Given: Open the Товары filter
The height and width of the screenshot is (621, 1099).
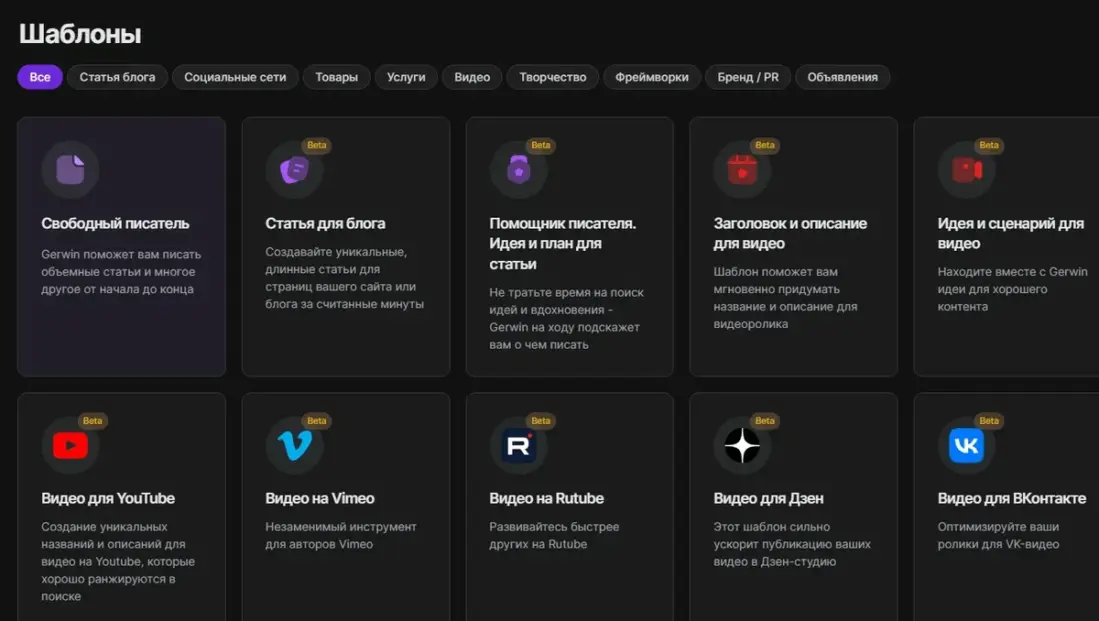Looking at the screenshot, I should (x=336, y=77).
